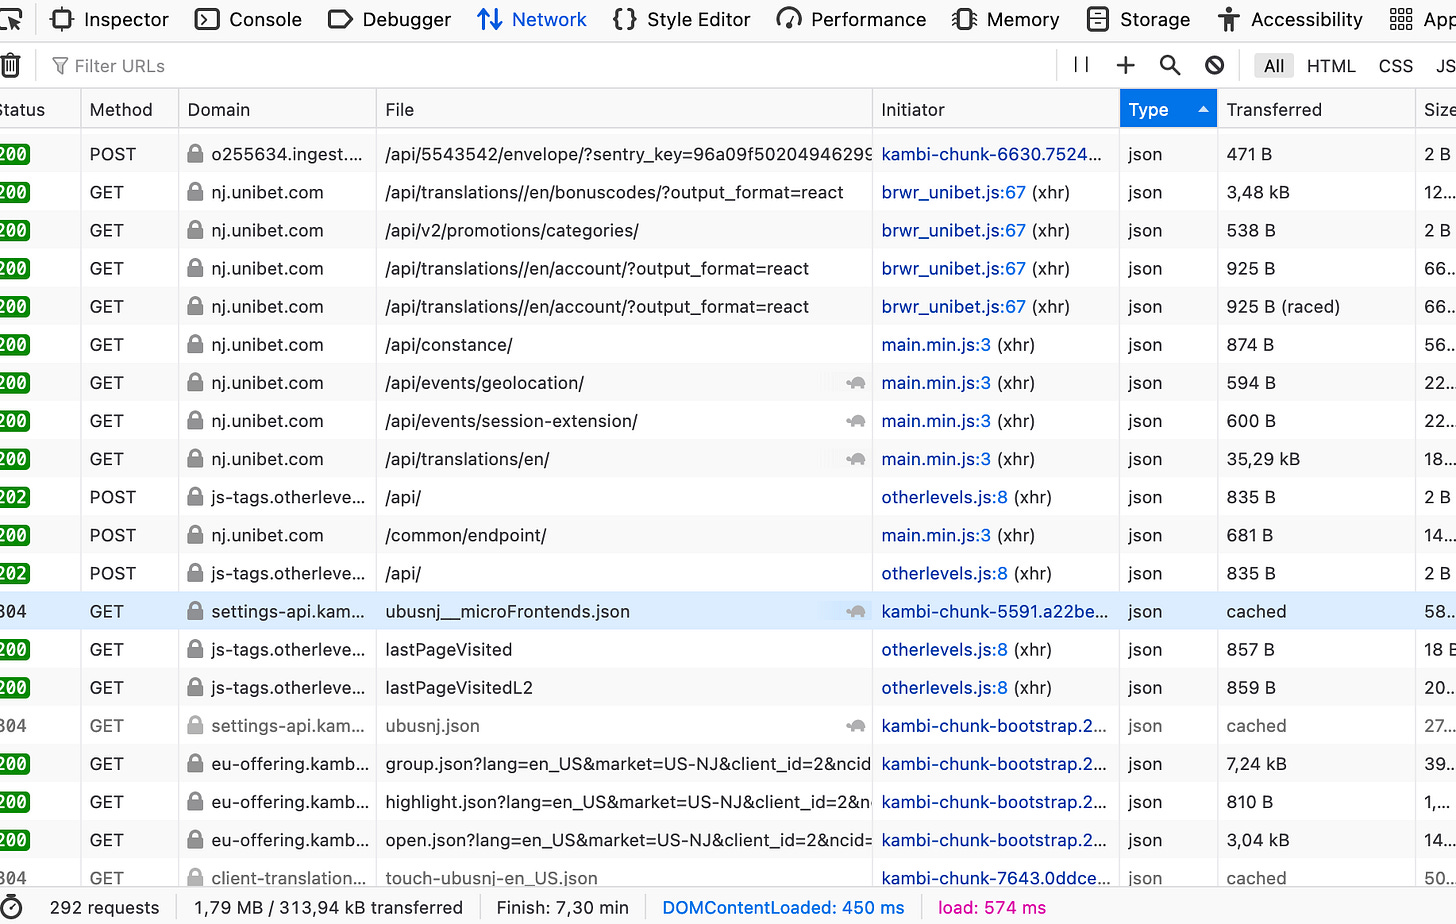The width and height of the screenshot is (1456, 924).
Task: Click turtle icon in ubusnj.json row
Action: (856, 726)
